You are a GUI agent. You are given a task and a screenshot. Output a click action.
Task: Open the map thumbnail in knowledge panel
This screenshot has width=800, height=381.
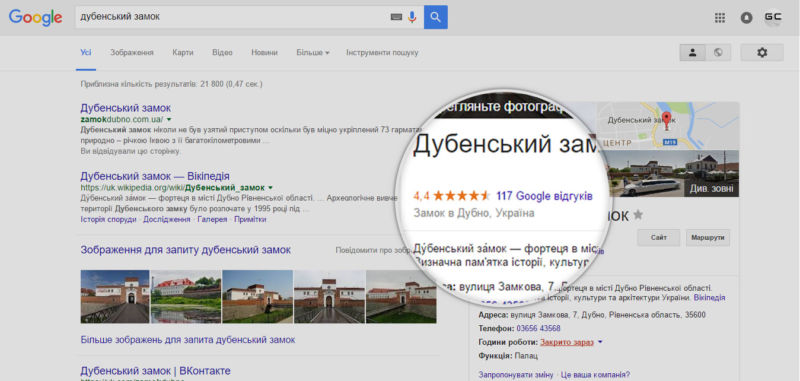click(668, 125)
